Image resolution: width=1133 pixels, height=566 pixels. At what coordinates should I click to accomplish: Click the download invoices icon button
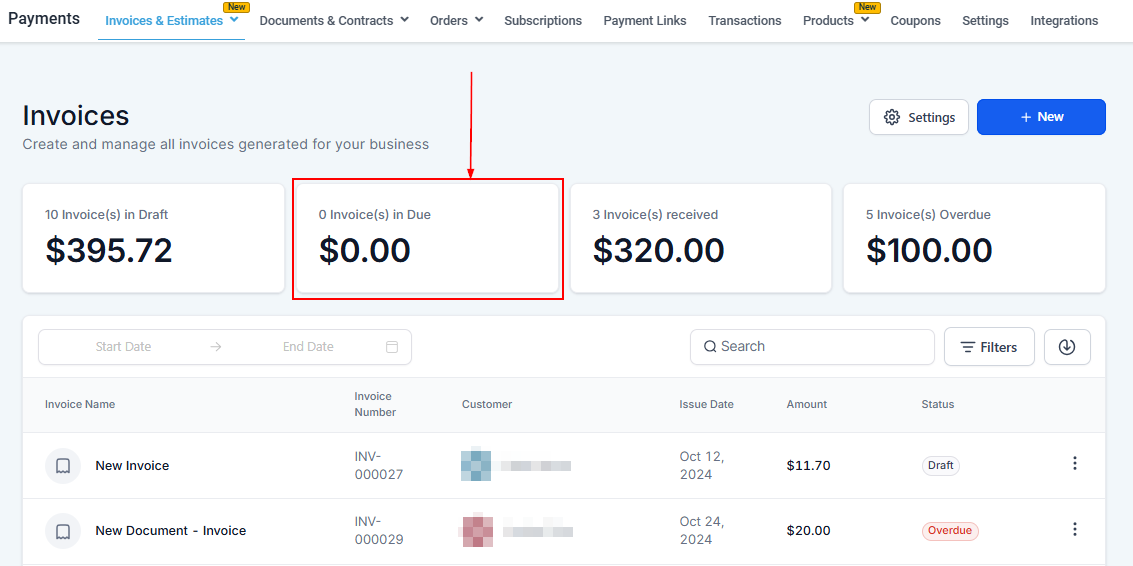[x=1067, y=347]
